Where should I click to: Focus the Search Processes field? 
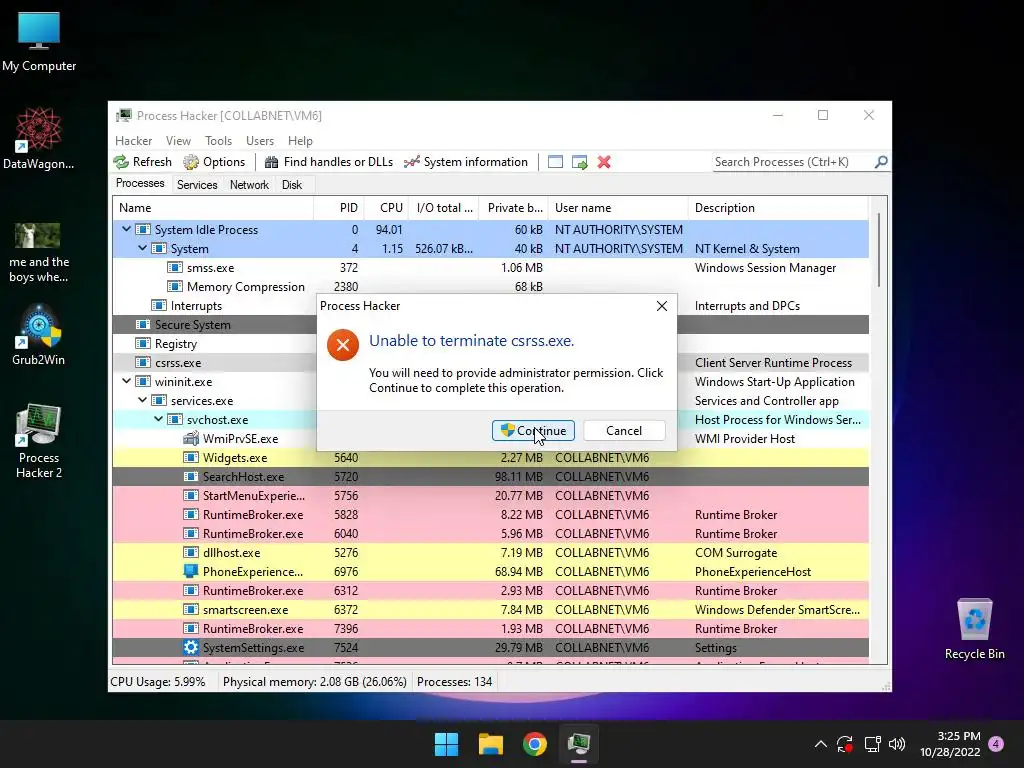[x=793, y=162]
